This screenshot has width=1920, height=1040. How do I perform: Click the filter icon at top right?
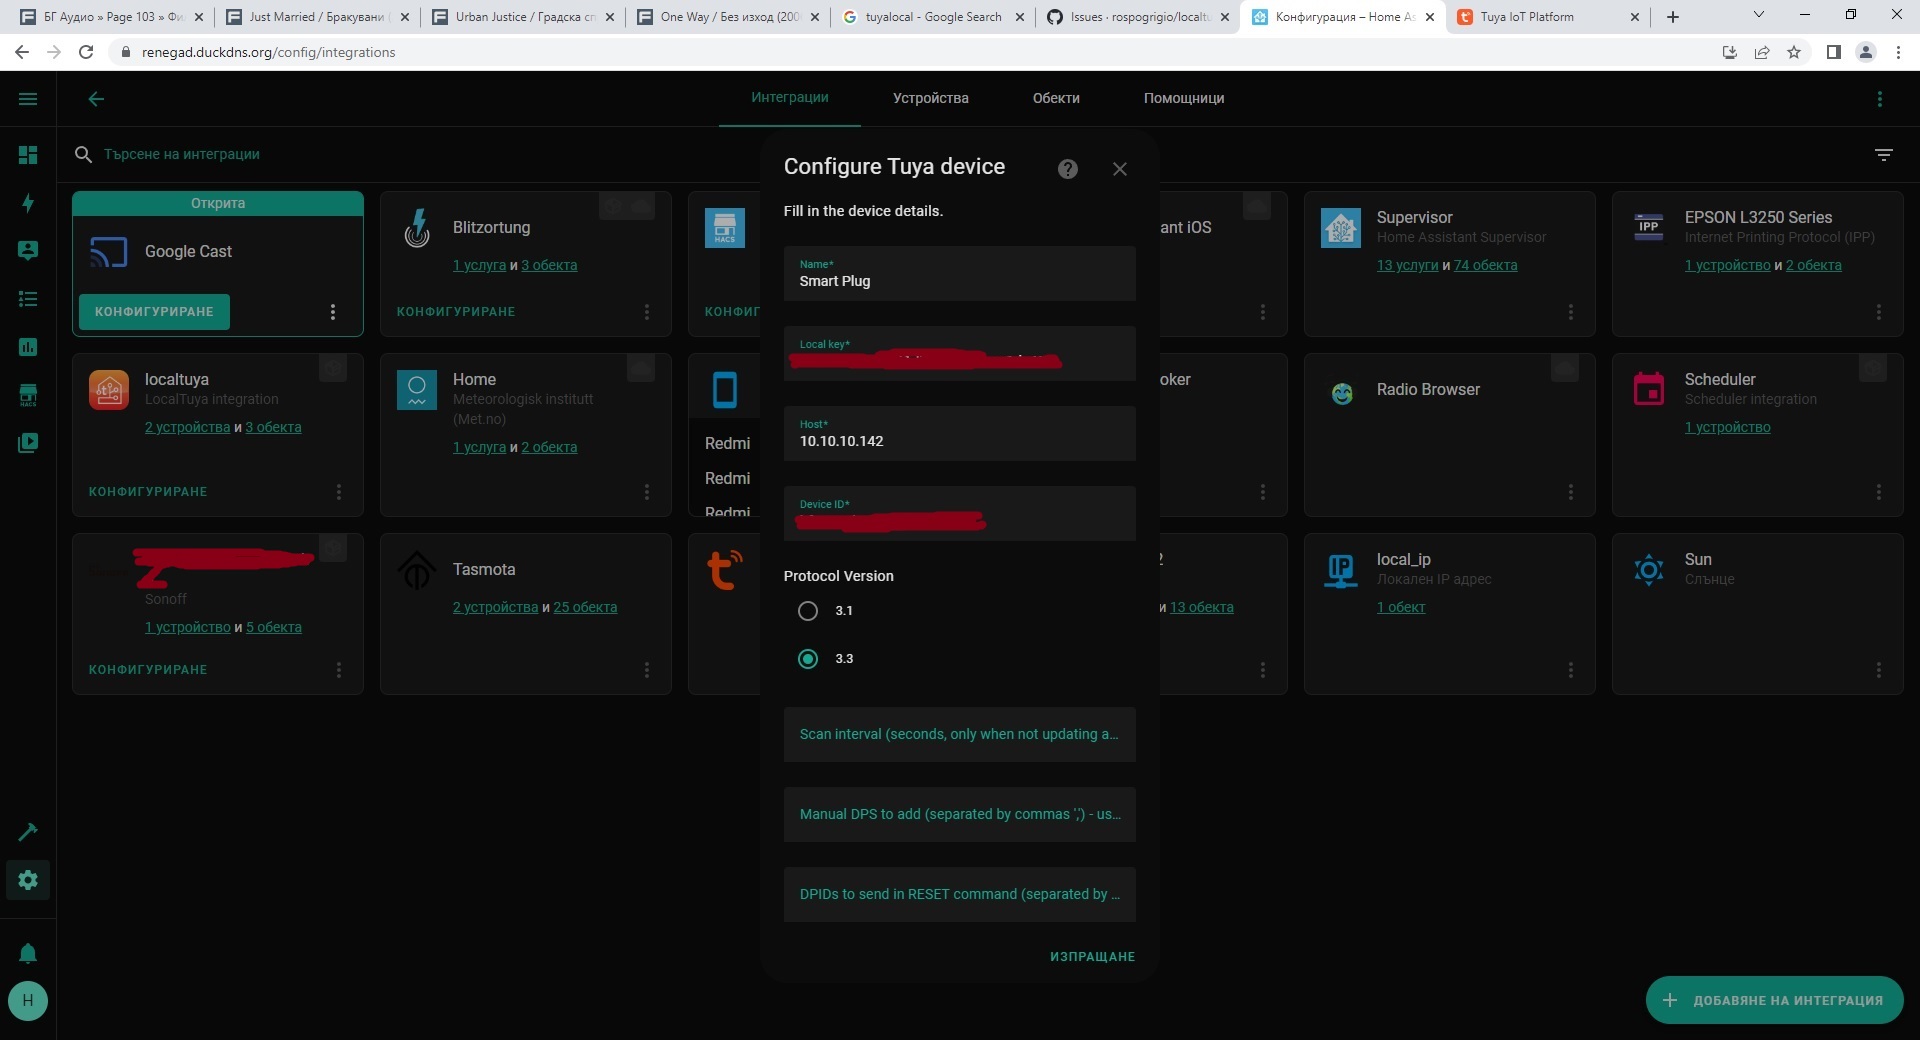(1884, 155)
